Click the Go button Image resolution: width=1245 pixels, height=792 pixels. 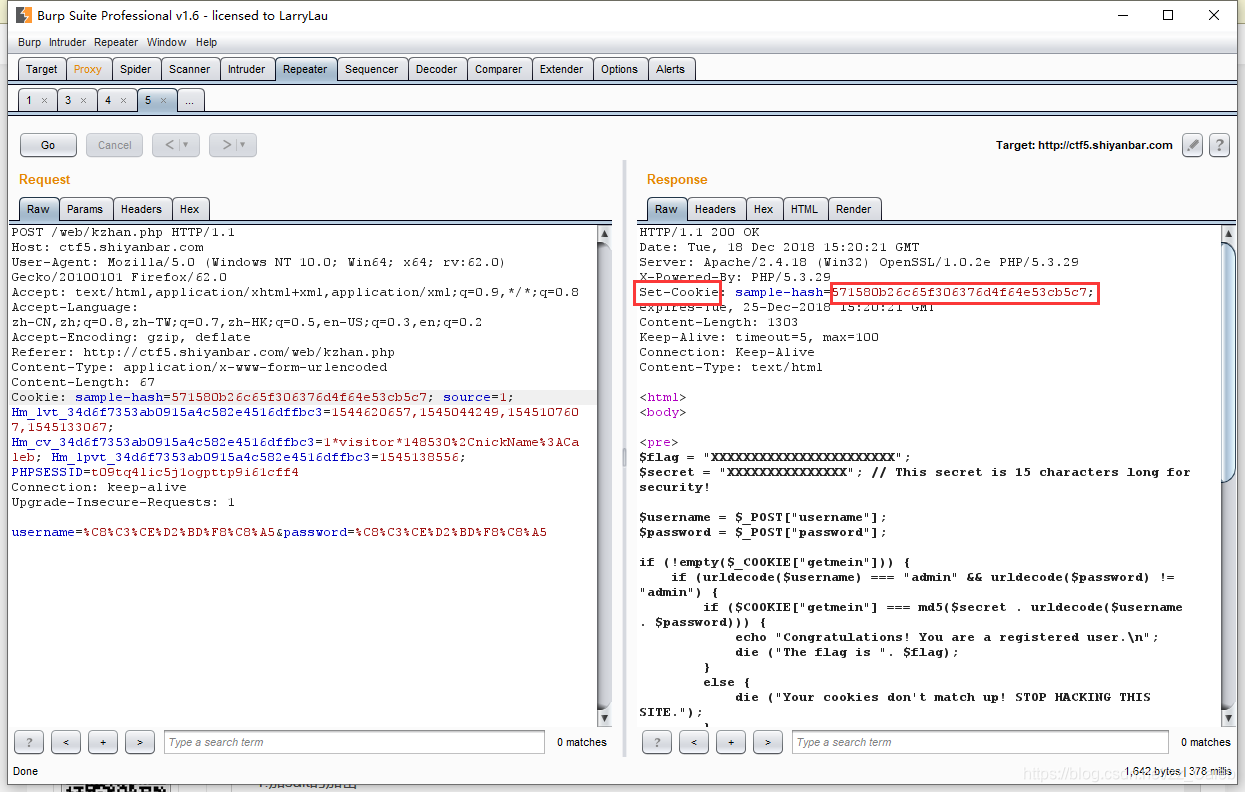pos(48,145)
